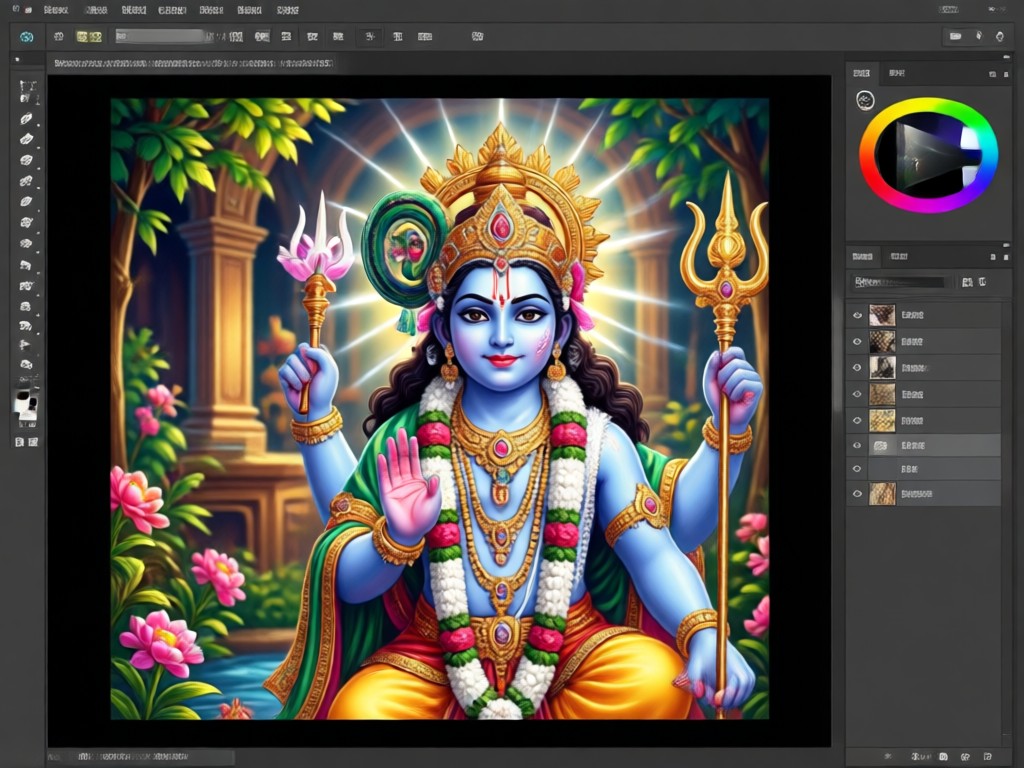
Task: Select the sixth tool from top in left toolbar
Action: pos(26,202)
